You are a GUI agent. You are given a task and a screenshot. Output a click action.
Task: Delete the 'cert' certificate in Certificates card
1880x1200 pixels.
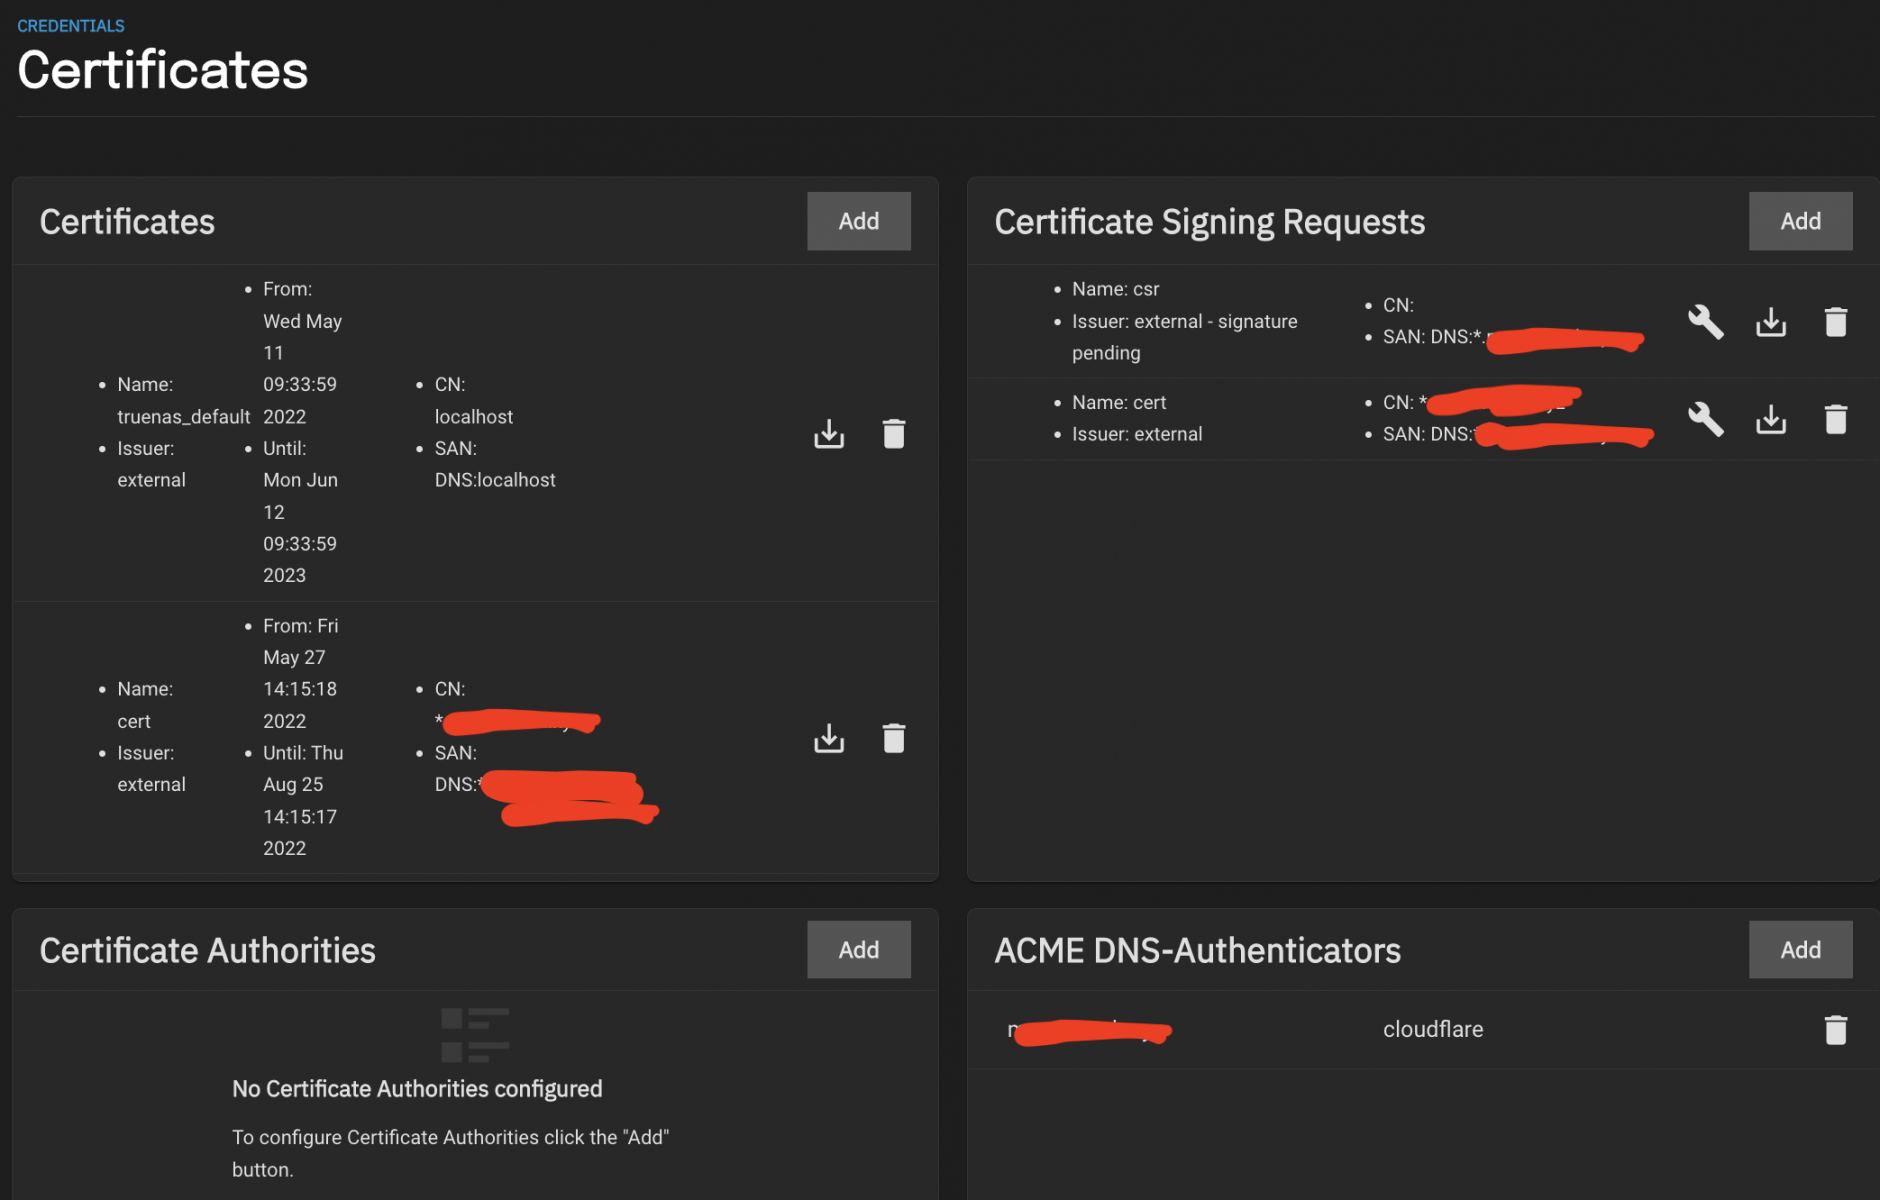pyautogui.click(x=894, y=739)
